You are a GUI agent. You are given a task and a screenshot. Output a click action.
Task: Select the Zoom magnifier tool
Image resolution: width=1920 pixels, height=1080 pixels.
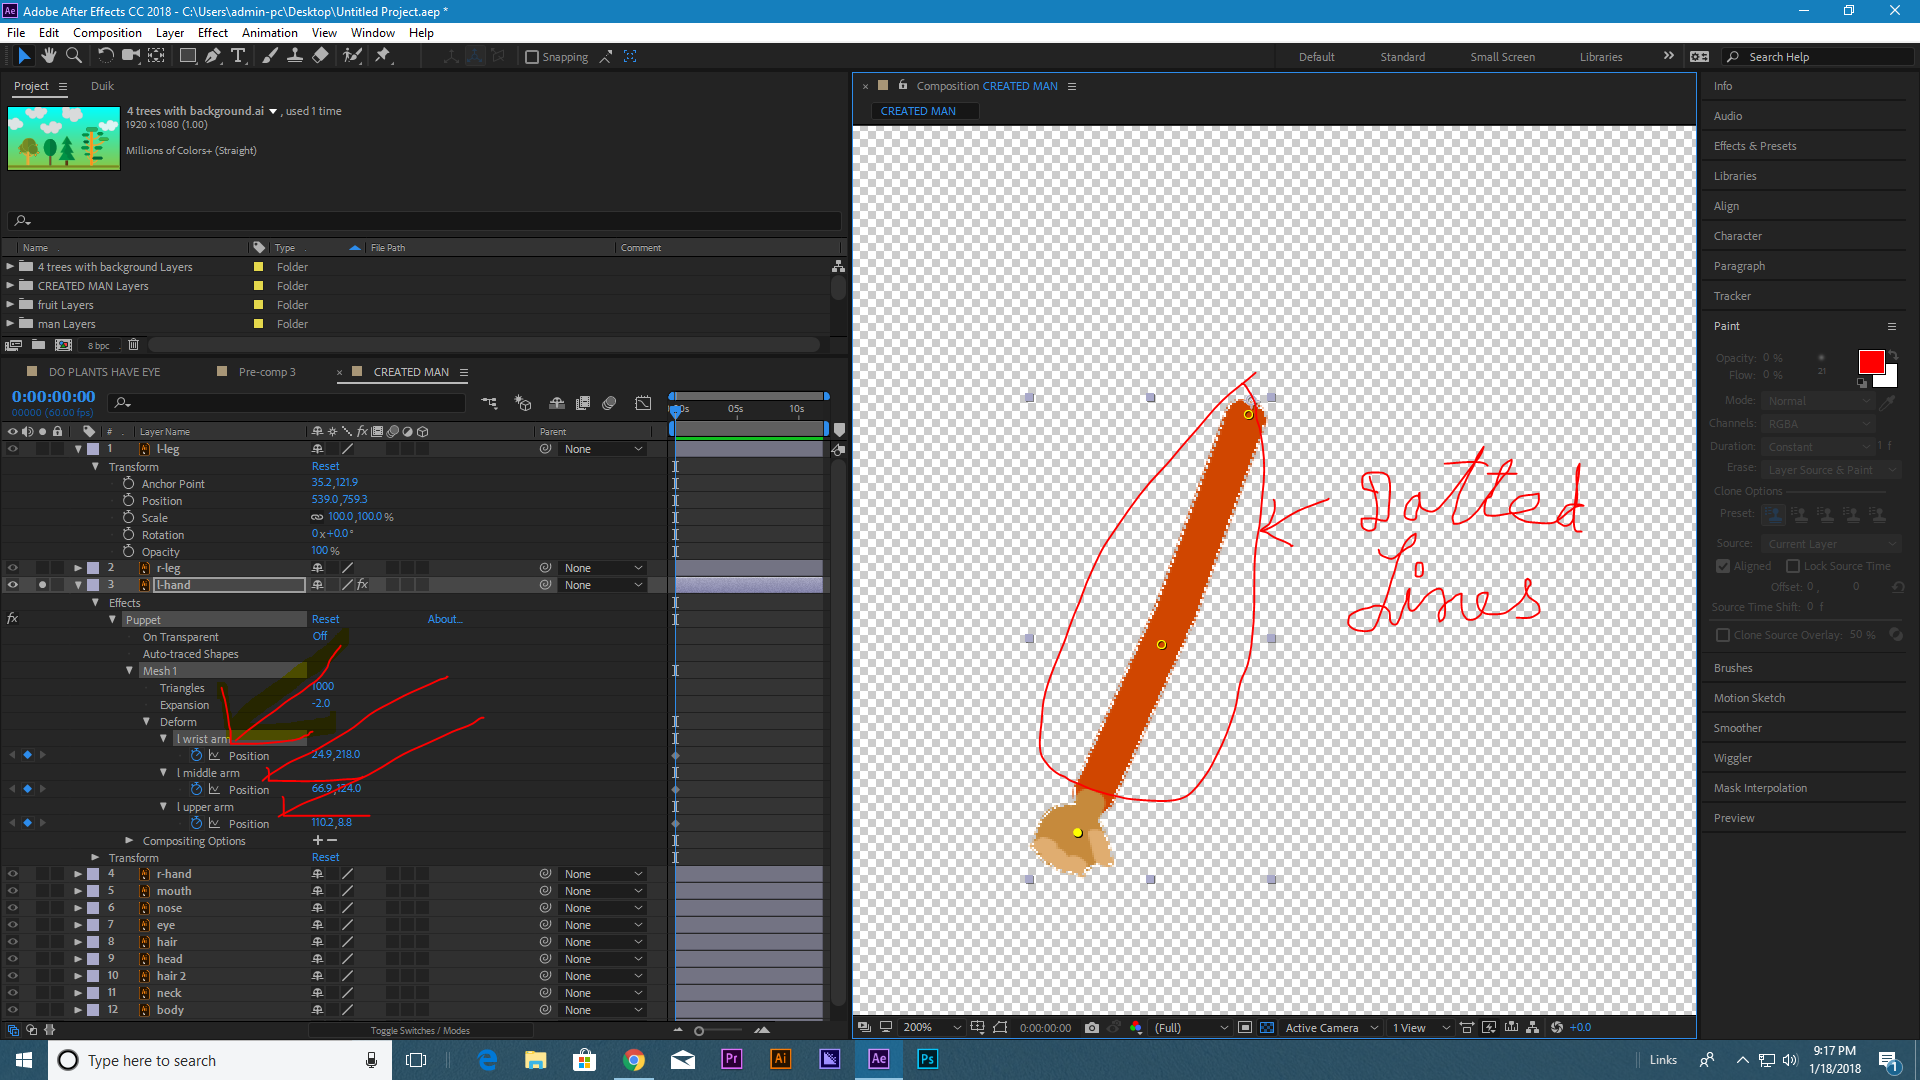point(73,56)
